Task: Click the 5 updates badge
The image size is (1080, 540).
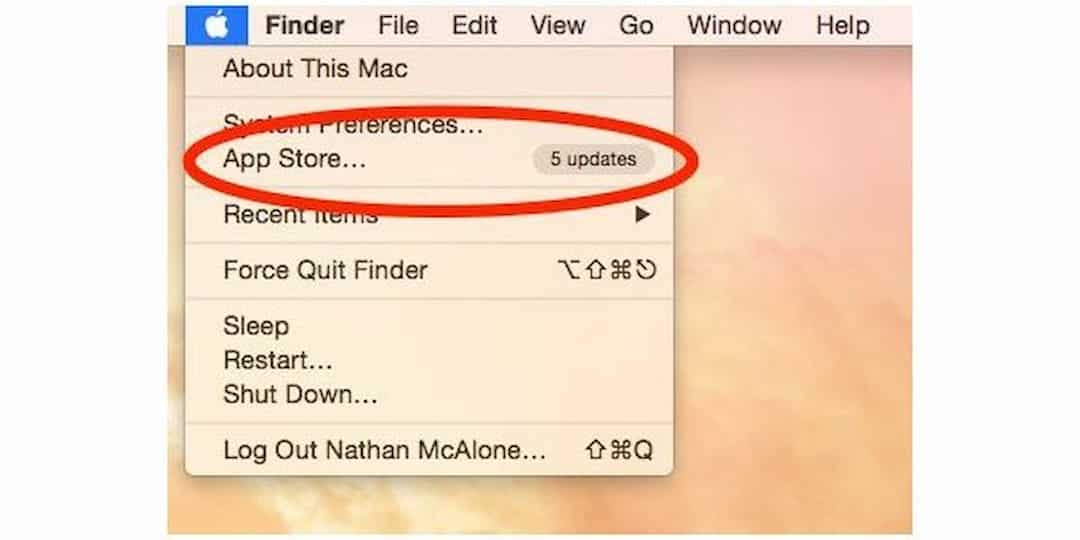Action: (x=593, y=159)
